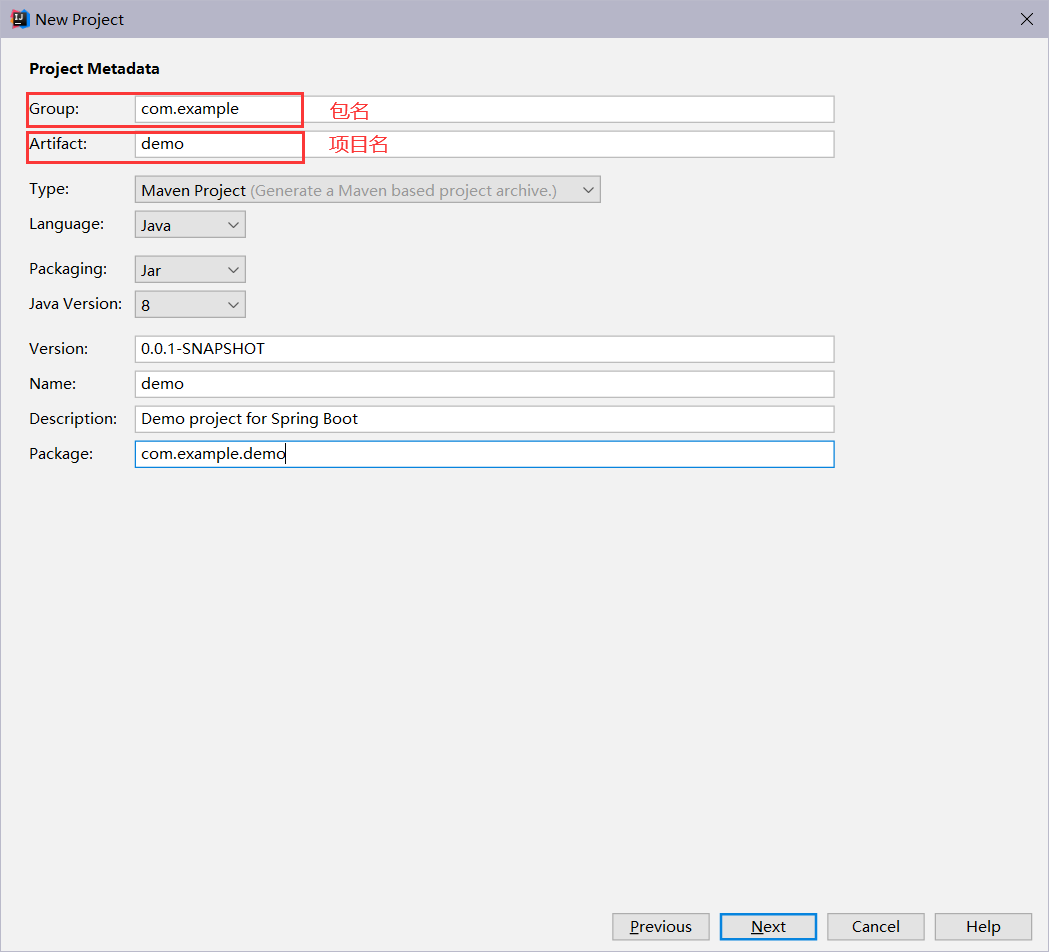Click the Artifact input field
Screen dimensions: 1049x952
click(x=484, y=145)
